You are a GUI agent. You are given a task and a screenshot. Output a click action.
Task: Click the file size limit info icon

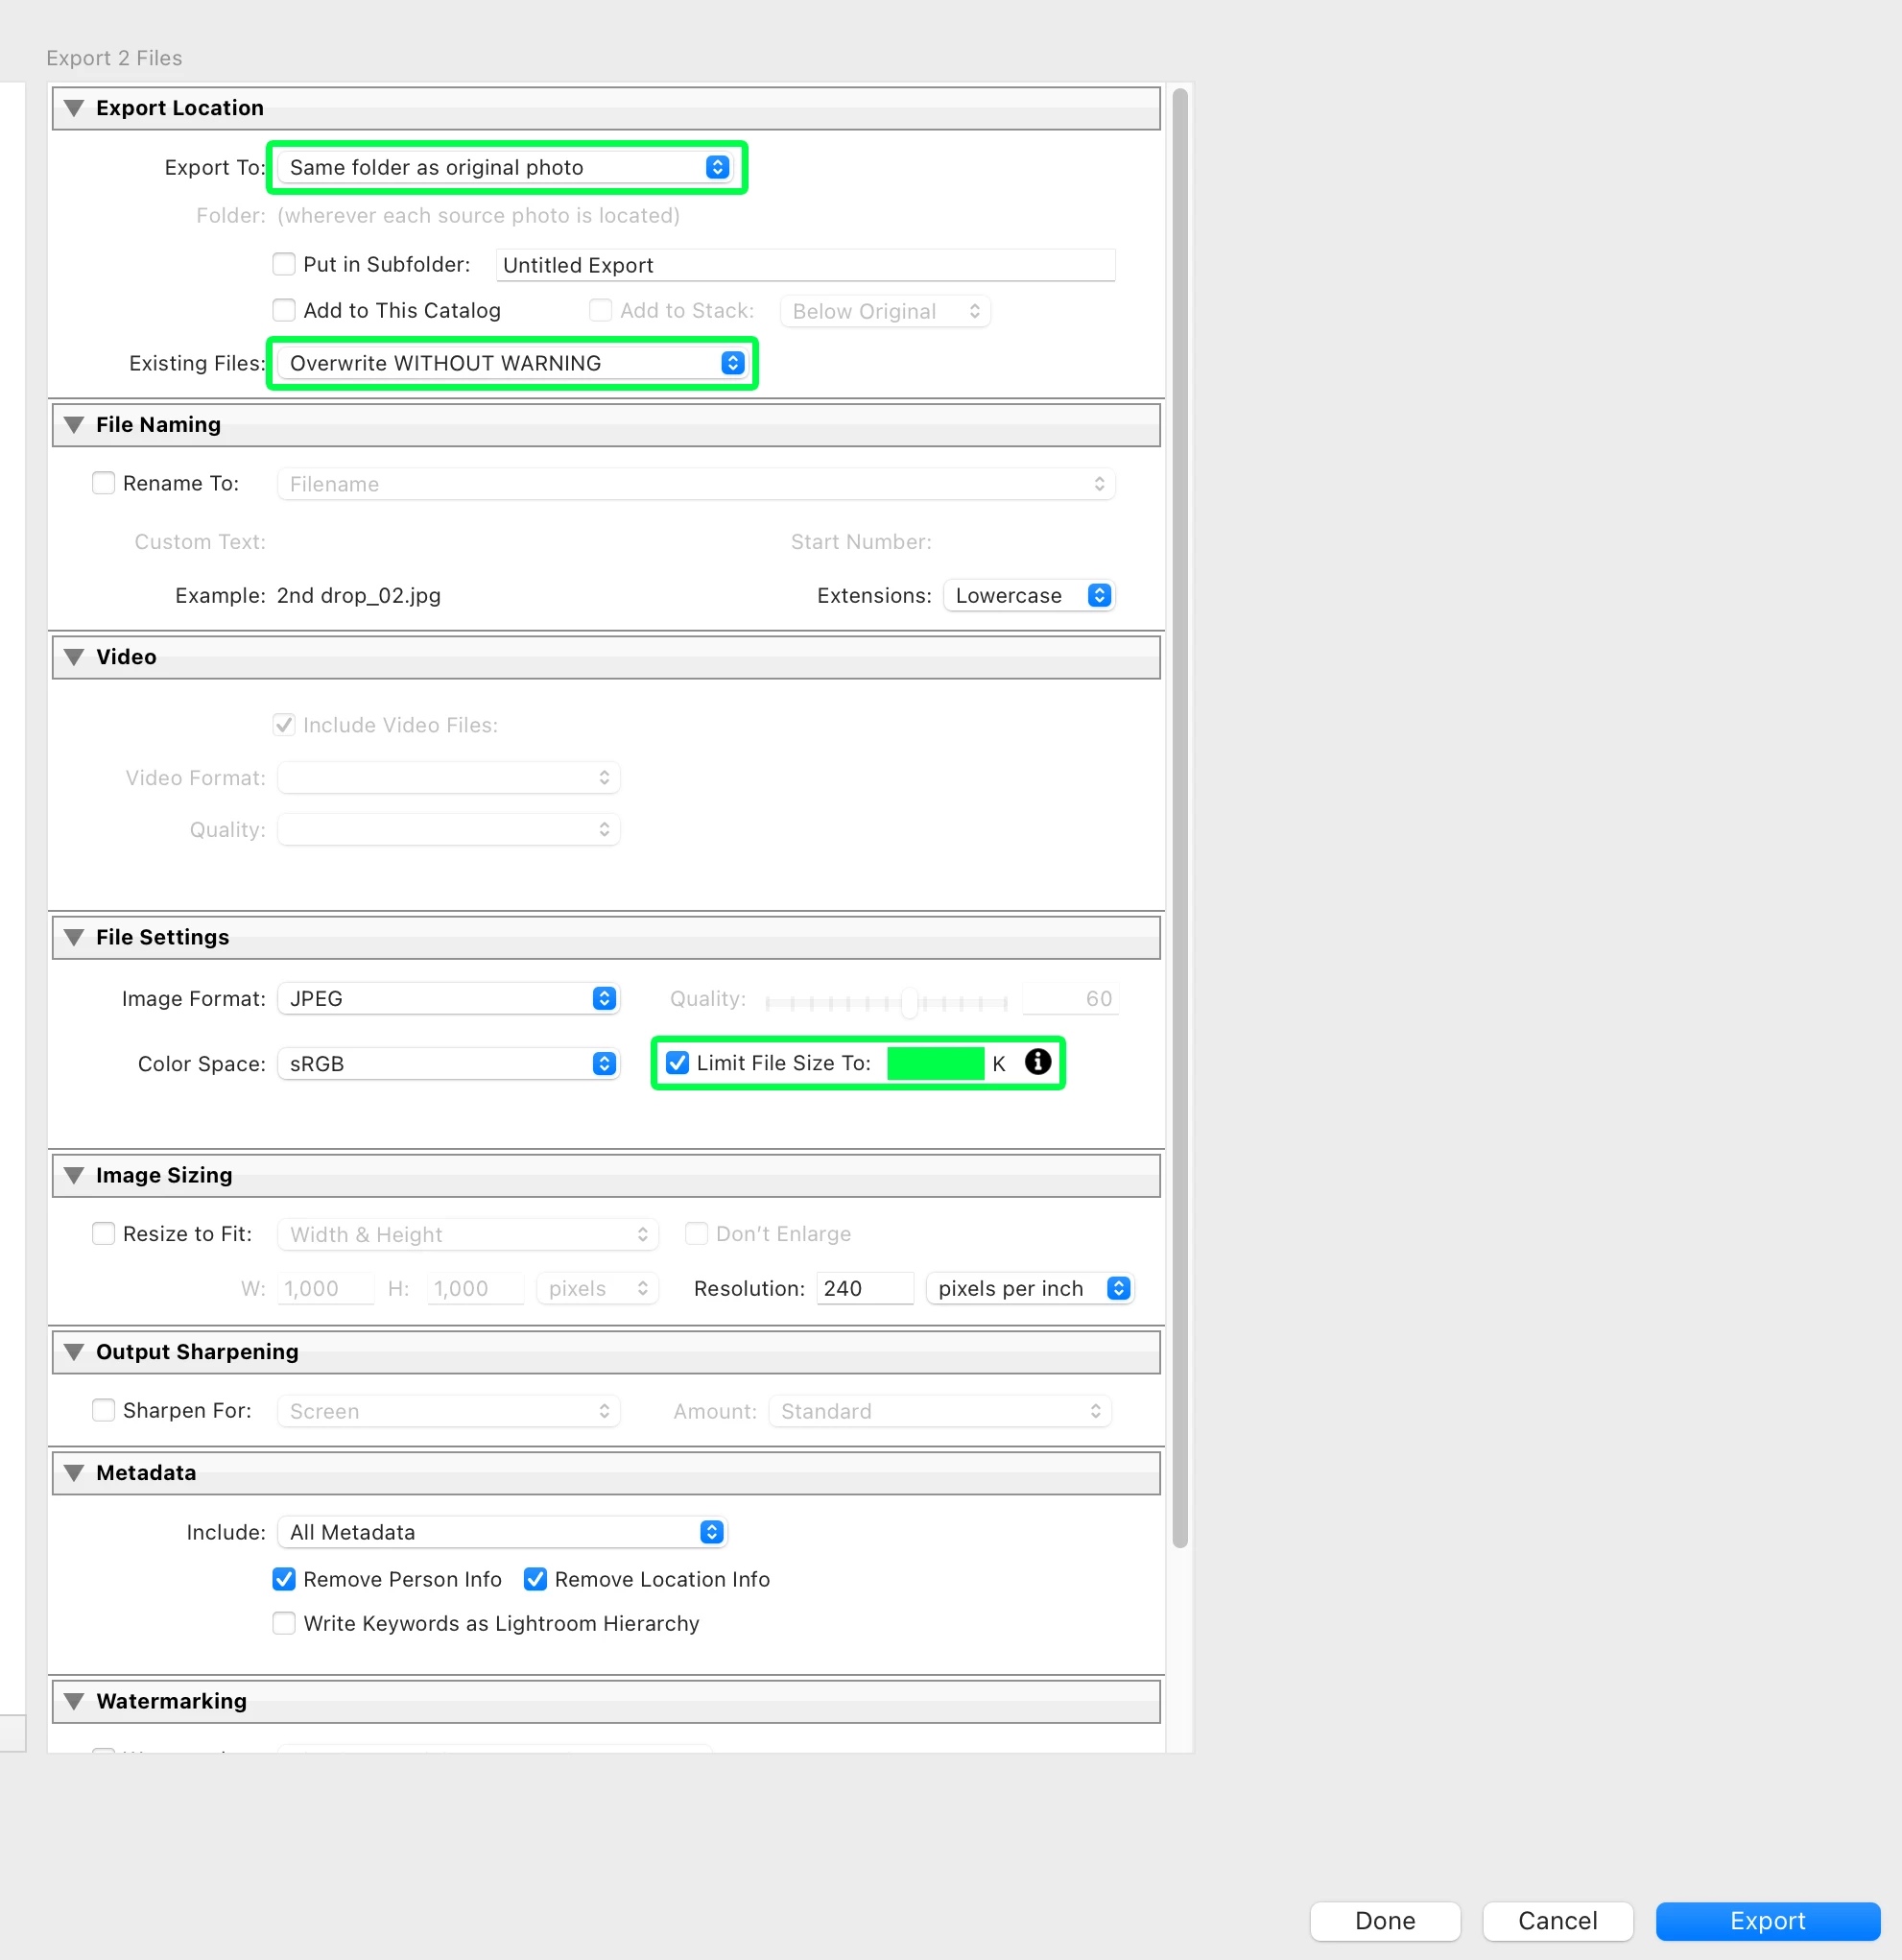coord(1037,1062)
